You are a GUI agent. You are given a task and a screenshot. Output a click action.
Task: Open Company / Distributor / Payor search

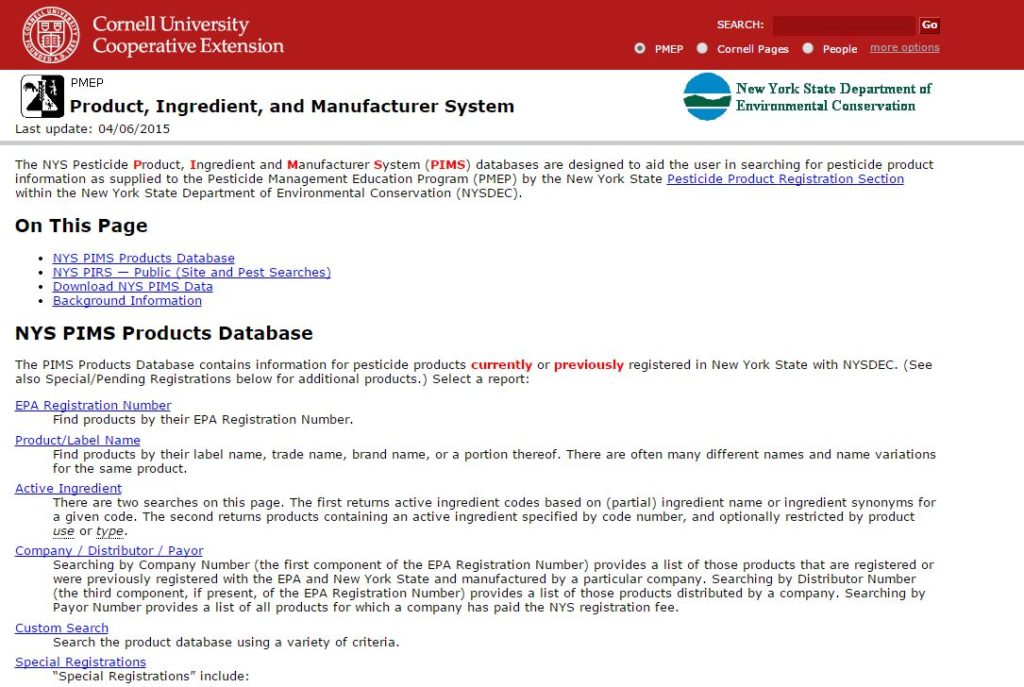click(109, 550)
